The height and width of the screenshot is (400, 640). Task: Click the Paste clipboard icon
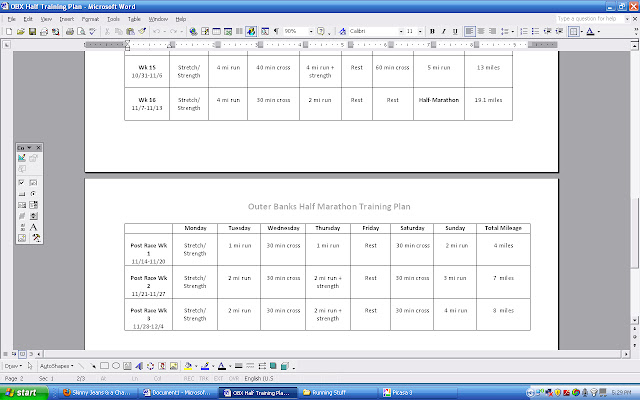[130, 31]
